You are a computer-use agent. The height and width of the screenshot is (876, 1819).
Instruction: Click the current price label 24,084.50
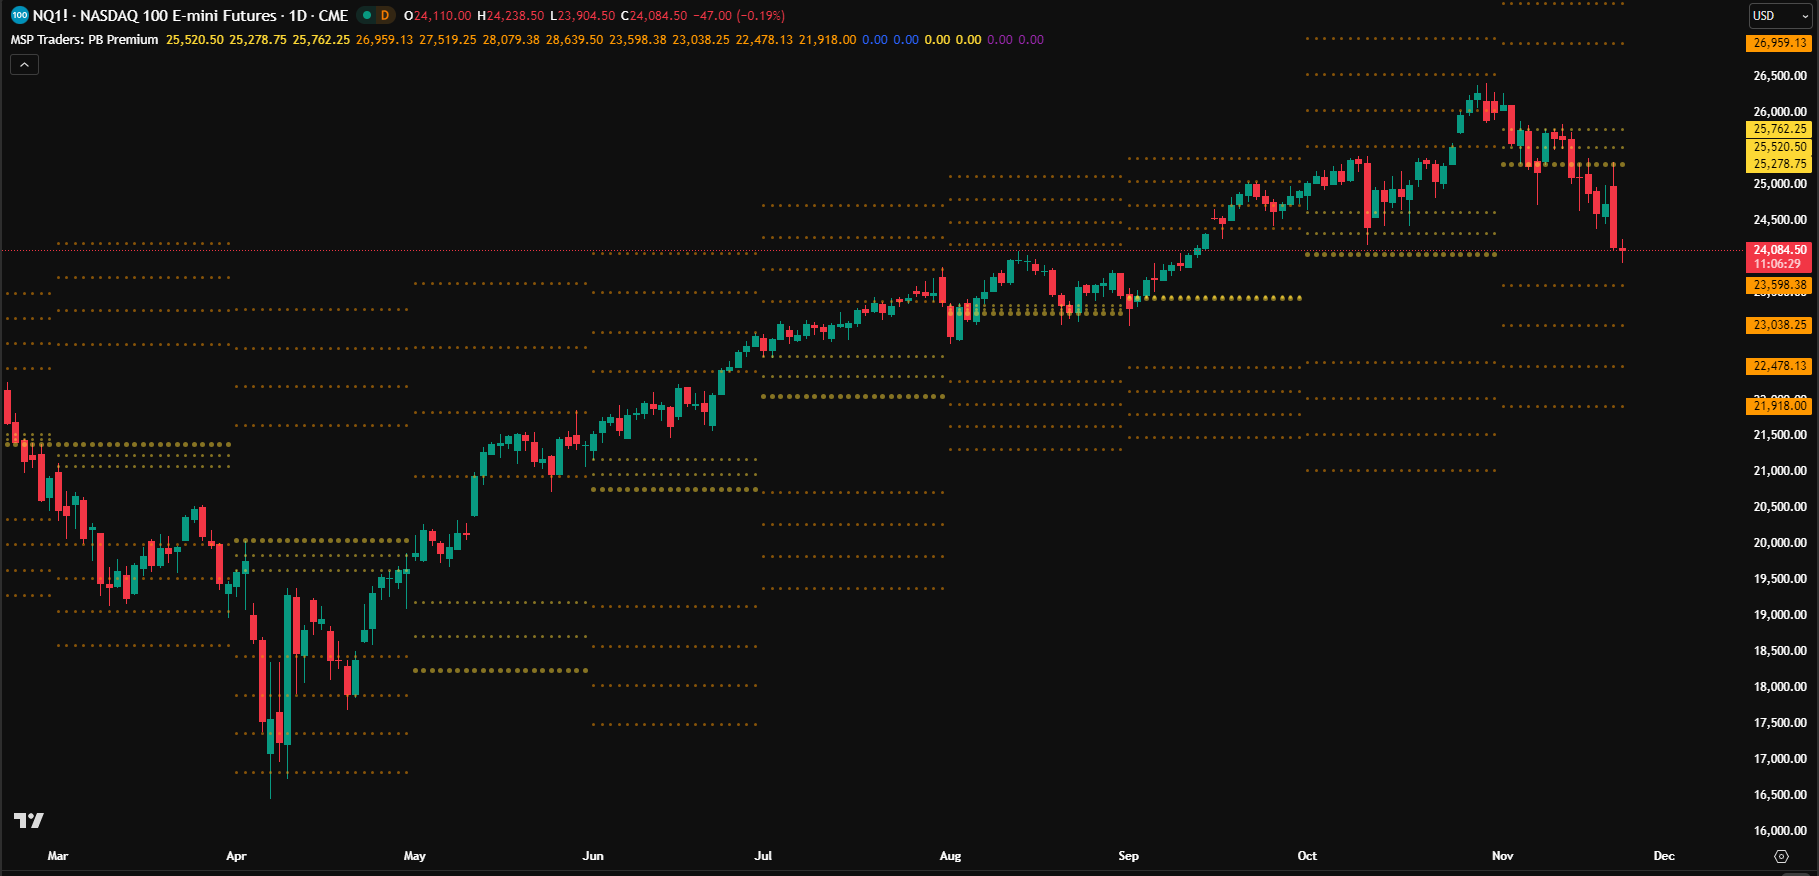(1780, 250)
